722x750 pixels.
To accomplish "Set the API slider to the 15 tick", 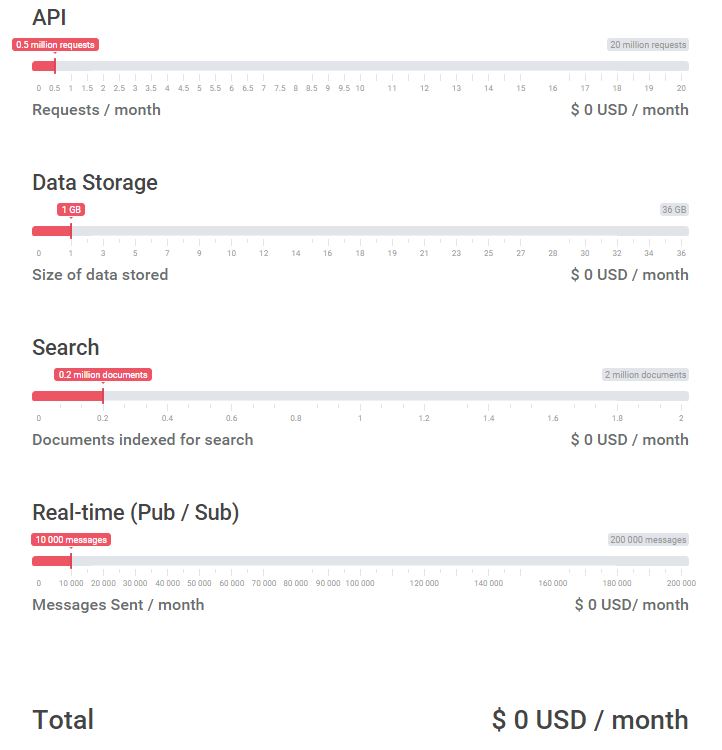I will (x=521, y=66).
